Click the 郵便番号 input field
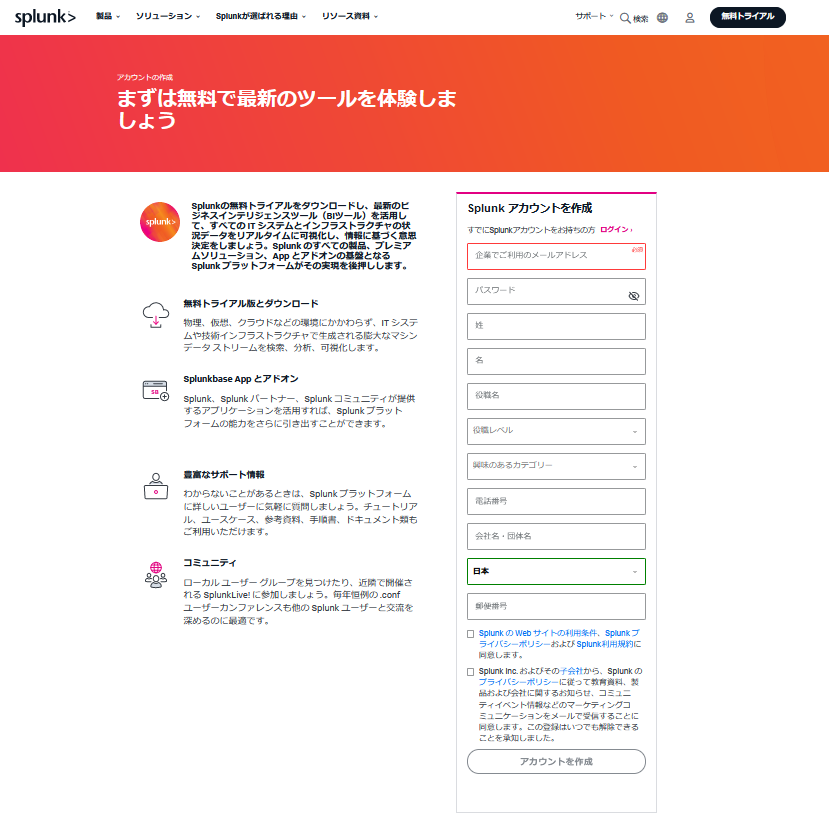This screenshot has height=820, width=829. click(556, 606)
